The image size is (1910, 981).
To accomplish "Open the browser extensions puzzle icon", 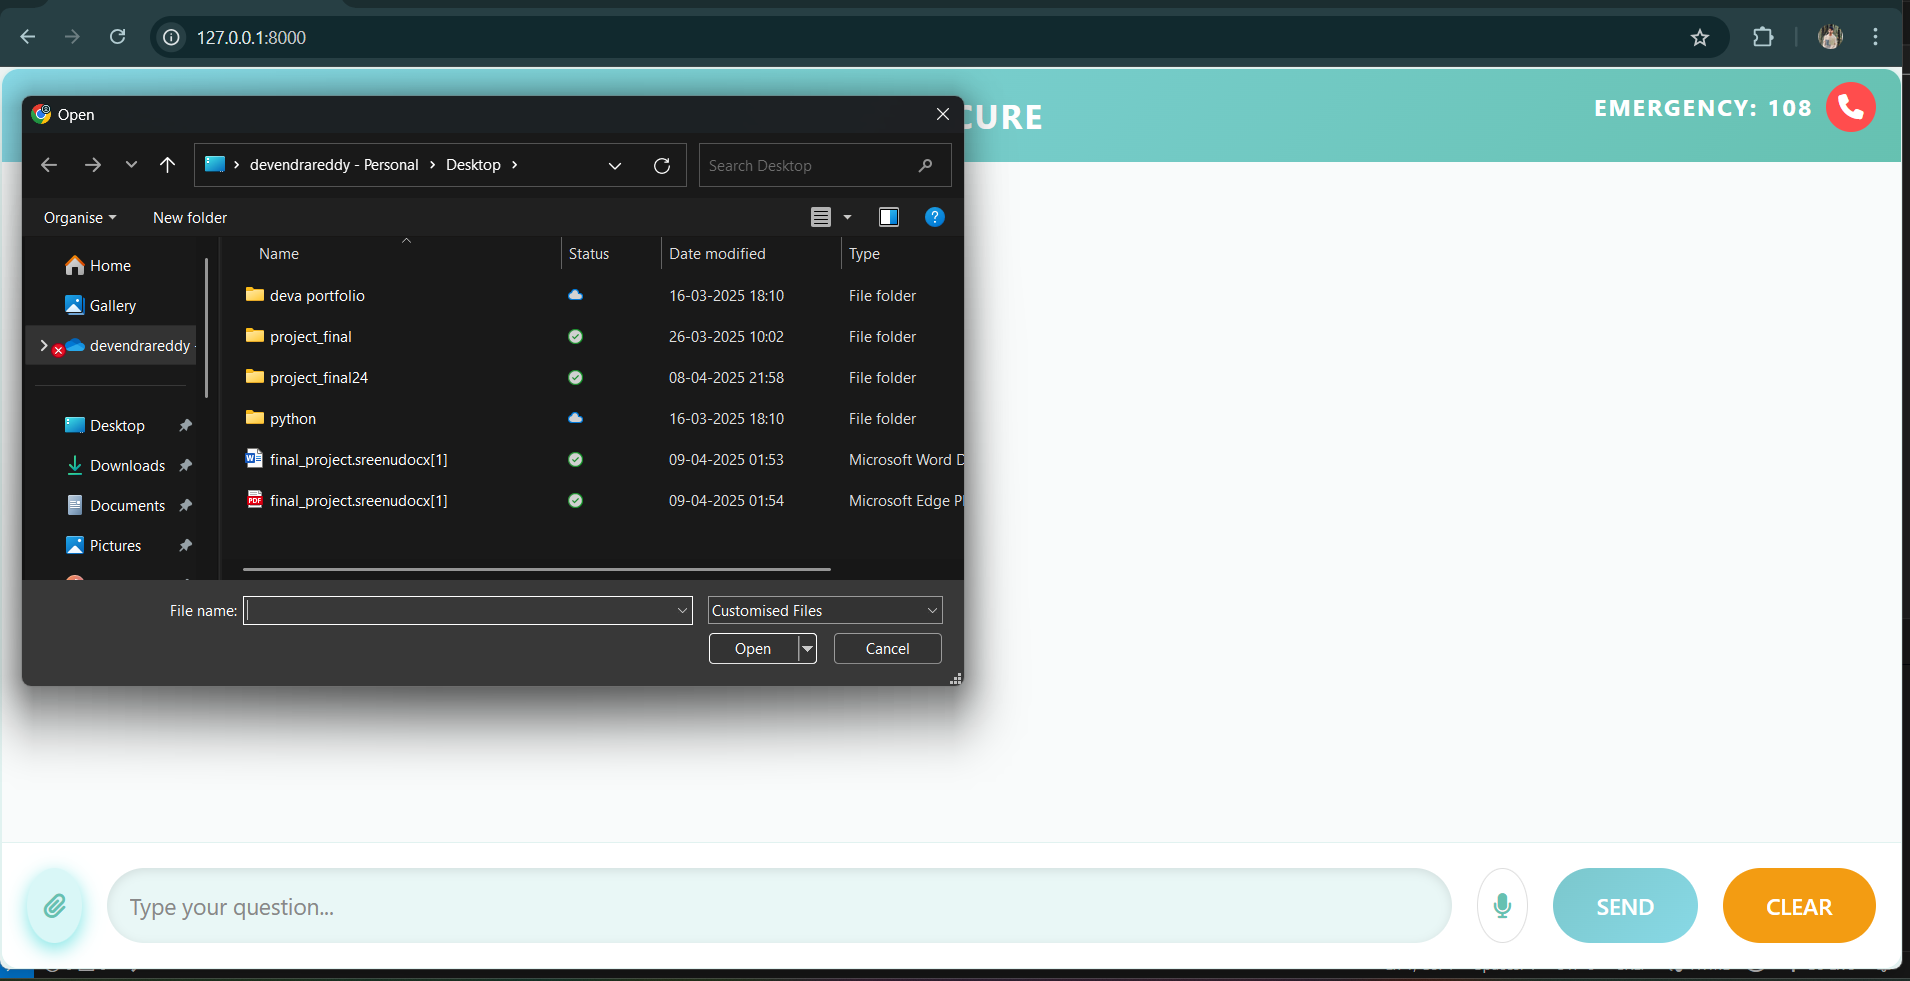I will click(1763, 38).
